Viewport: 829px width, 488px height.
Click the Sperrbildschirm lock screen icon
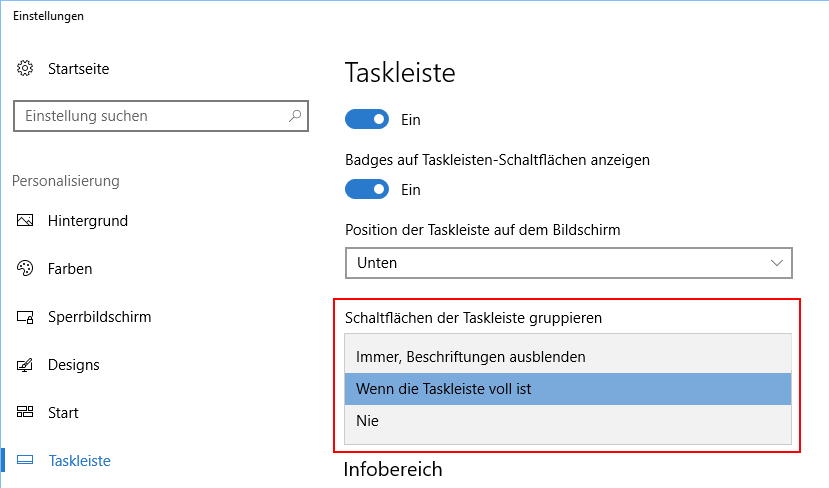tap(25, 317)
